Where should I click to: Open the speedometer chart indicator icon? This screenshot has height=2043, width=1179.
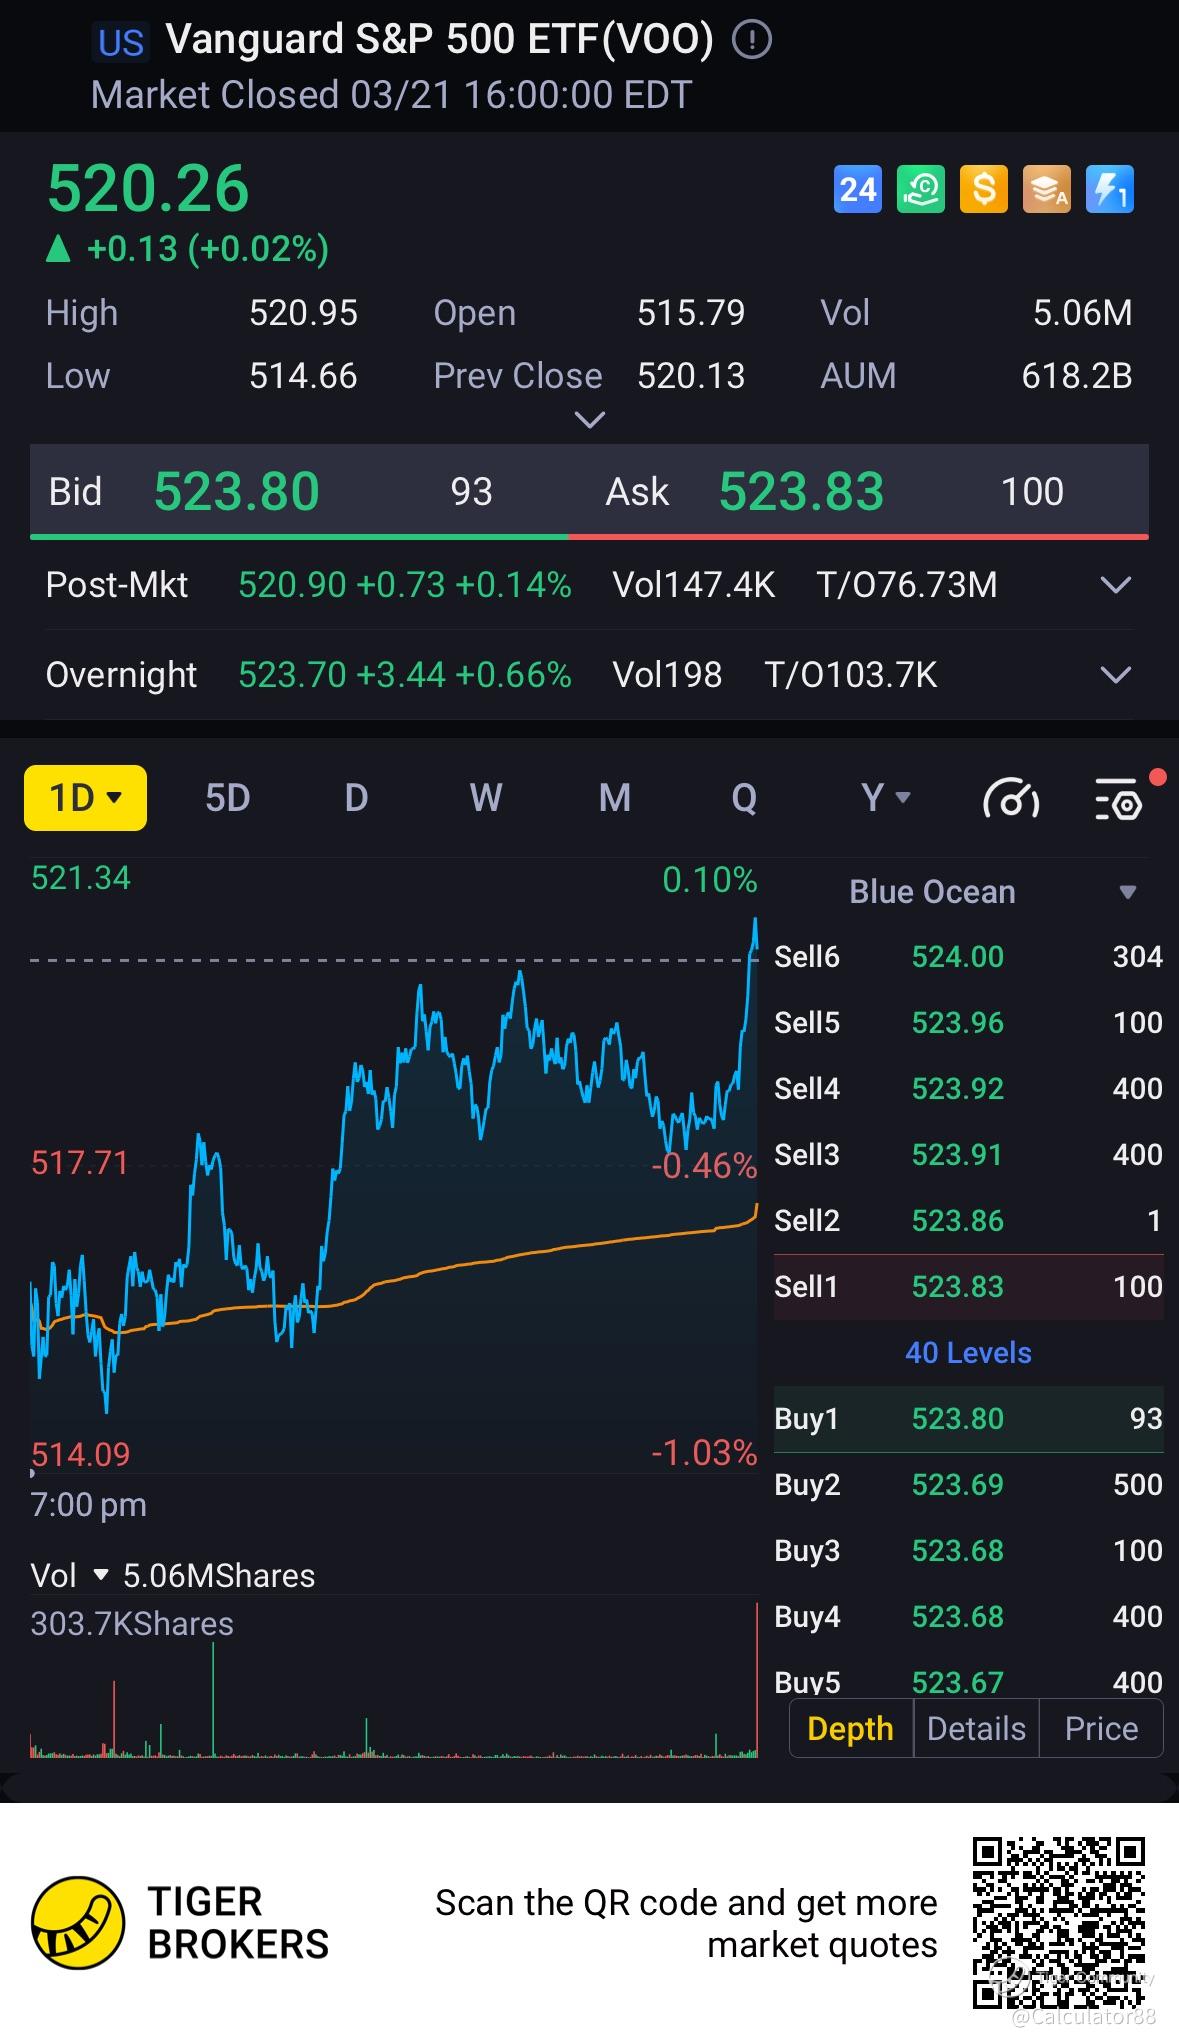tap(1011, 799)
